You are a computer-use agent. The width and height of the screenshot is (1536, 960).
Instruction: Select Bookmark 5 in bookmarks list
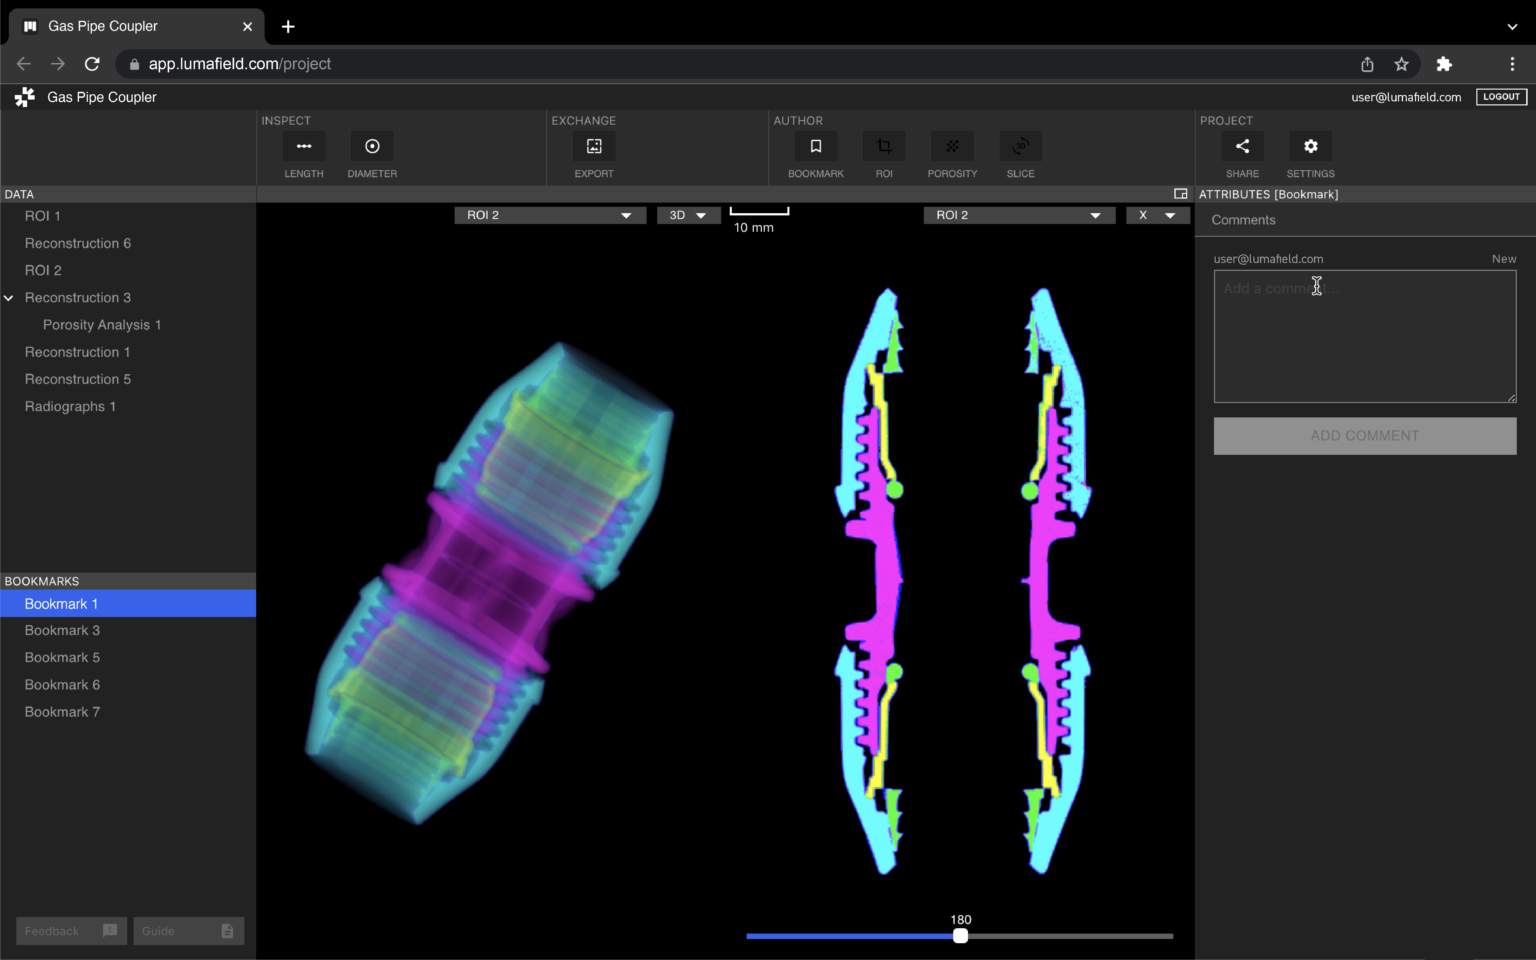62,658
